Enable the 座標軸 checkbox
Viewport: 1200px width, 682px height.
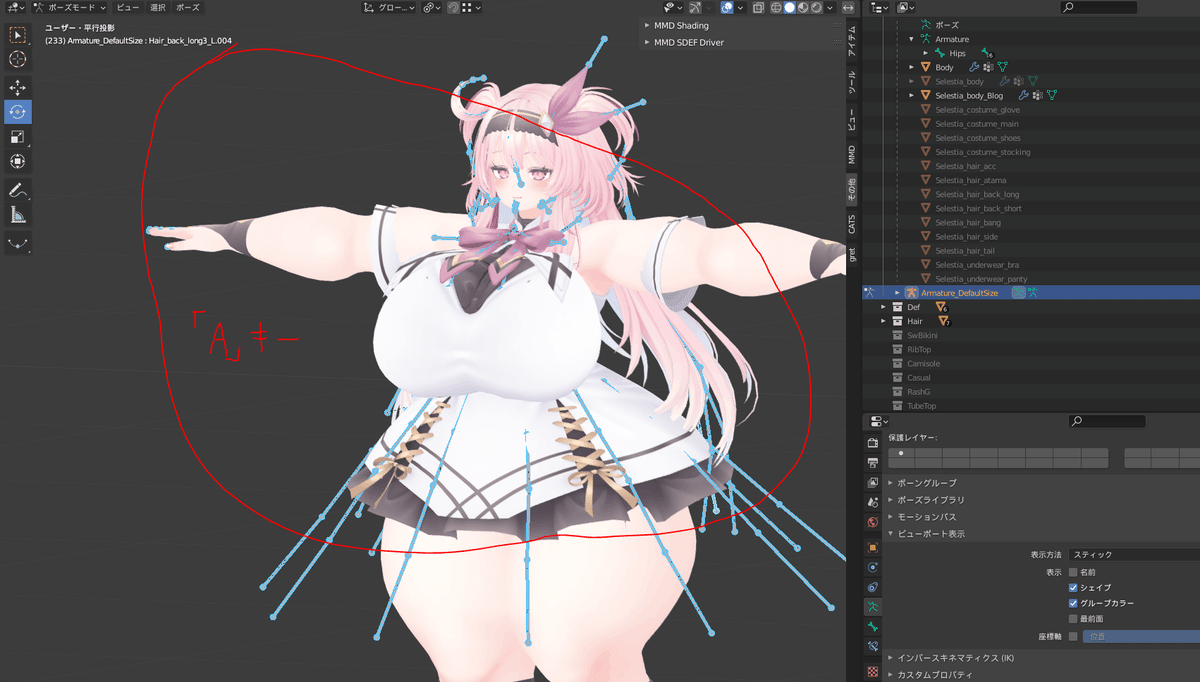point(1073,636)
